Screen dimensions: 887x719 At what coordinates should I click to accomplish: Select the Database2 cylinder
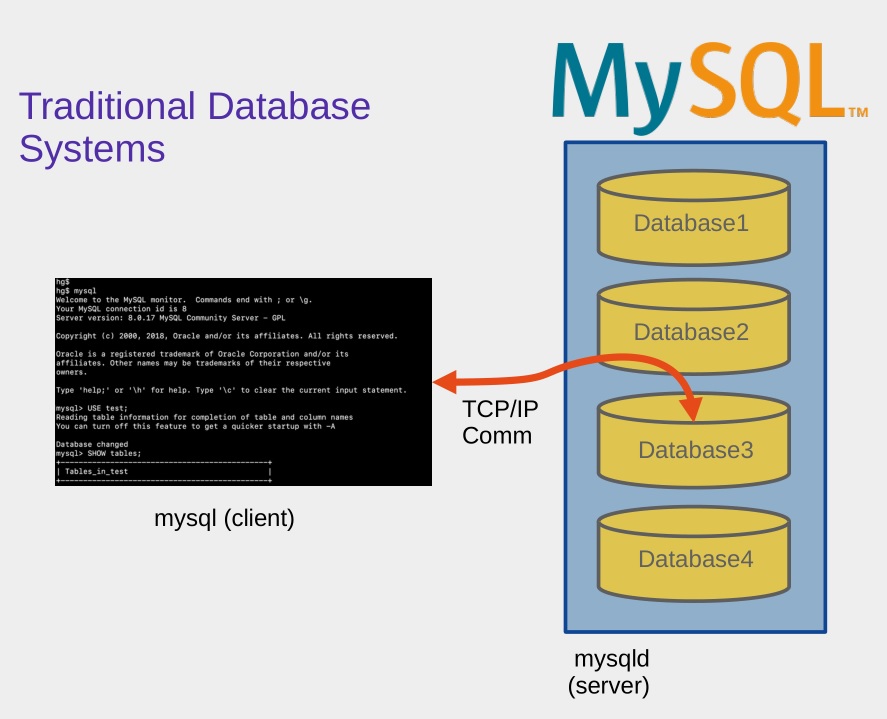point(694,326)
